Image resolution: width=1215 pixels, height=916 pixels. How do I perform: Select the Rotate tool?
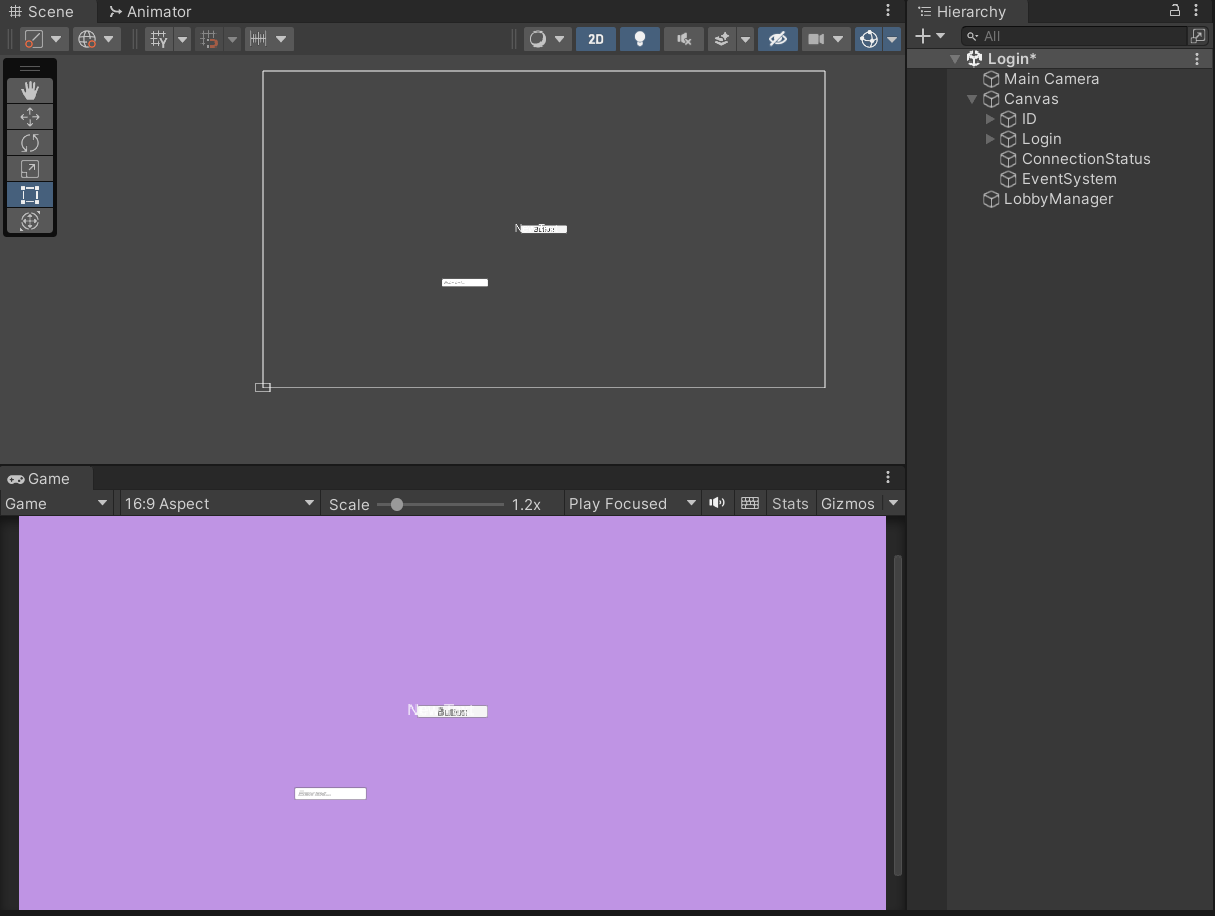click(30, 142)
